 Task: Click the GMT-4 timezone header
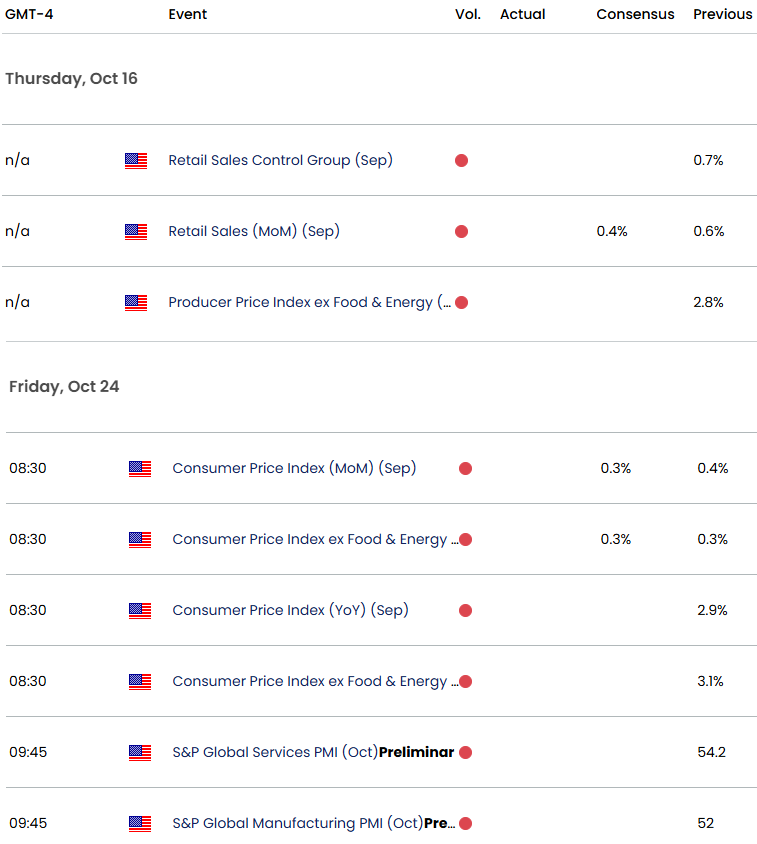pyautogui.click(x=28, y=14)
